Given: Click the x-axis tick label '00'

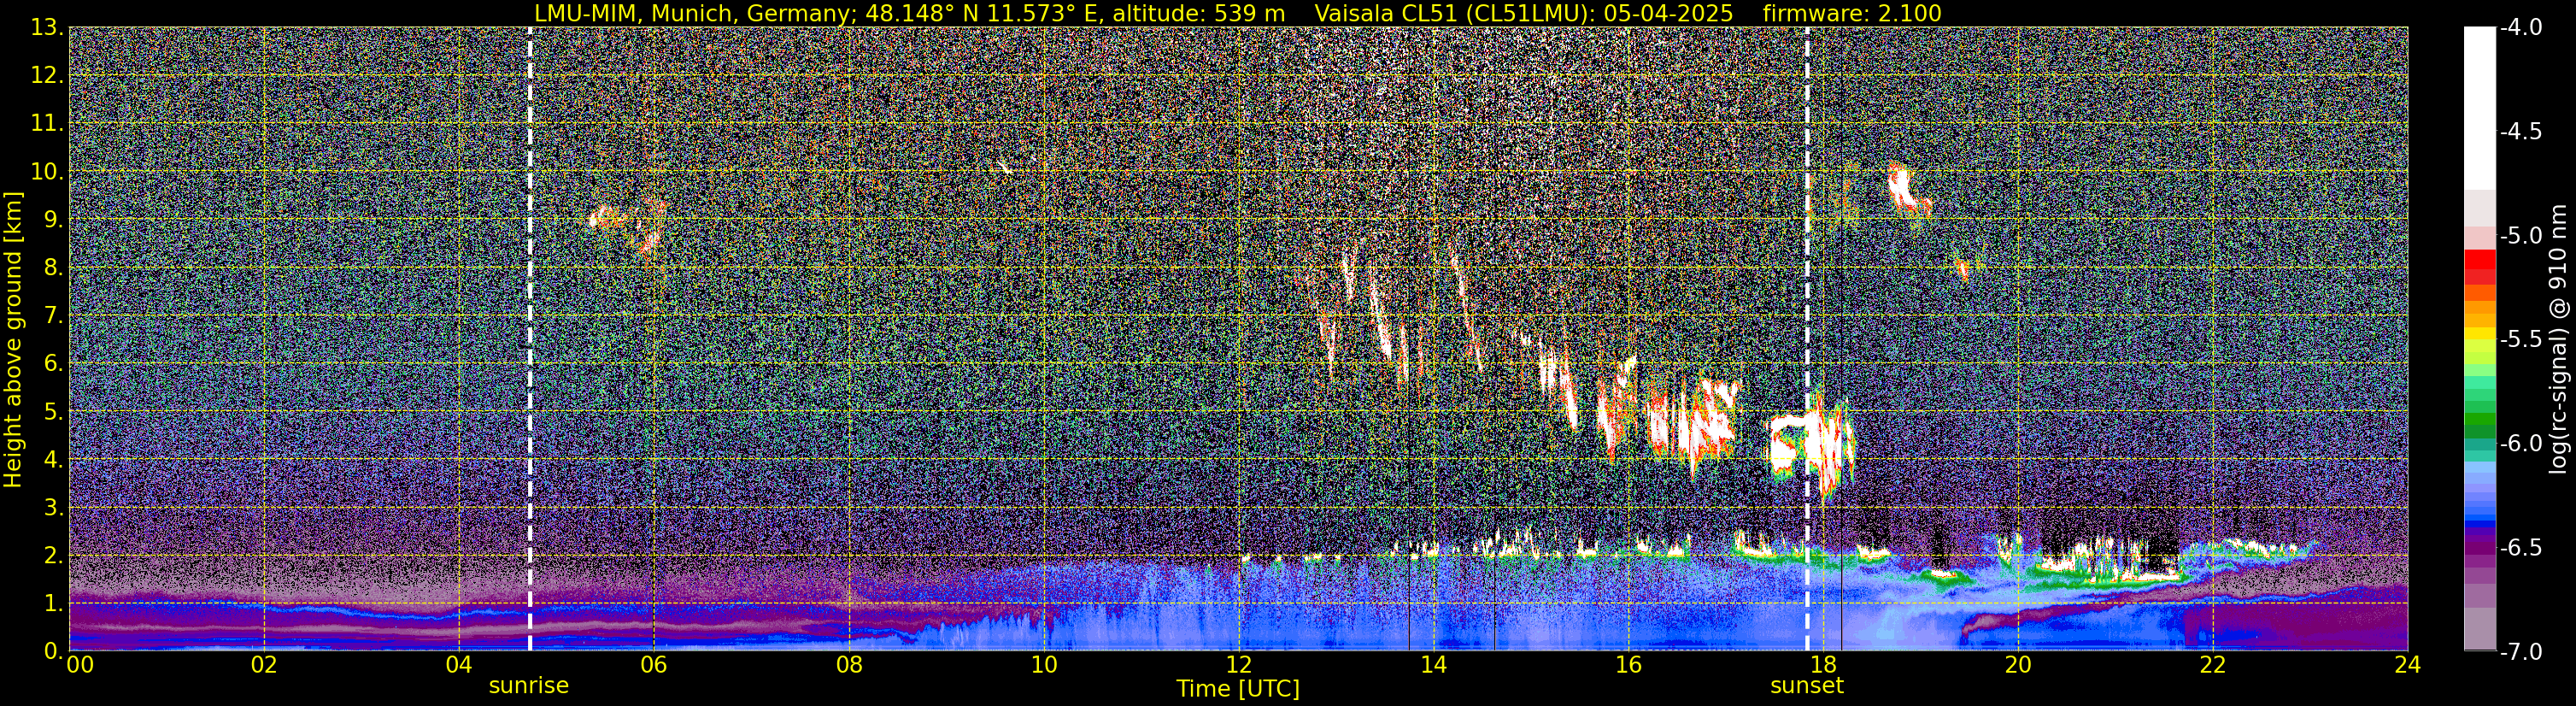Looking at the screenshot, I should 79,665.
